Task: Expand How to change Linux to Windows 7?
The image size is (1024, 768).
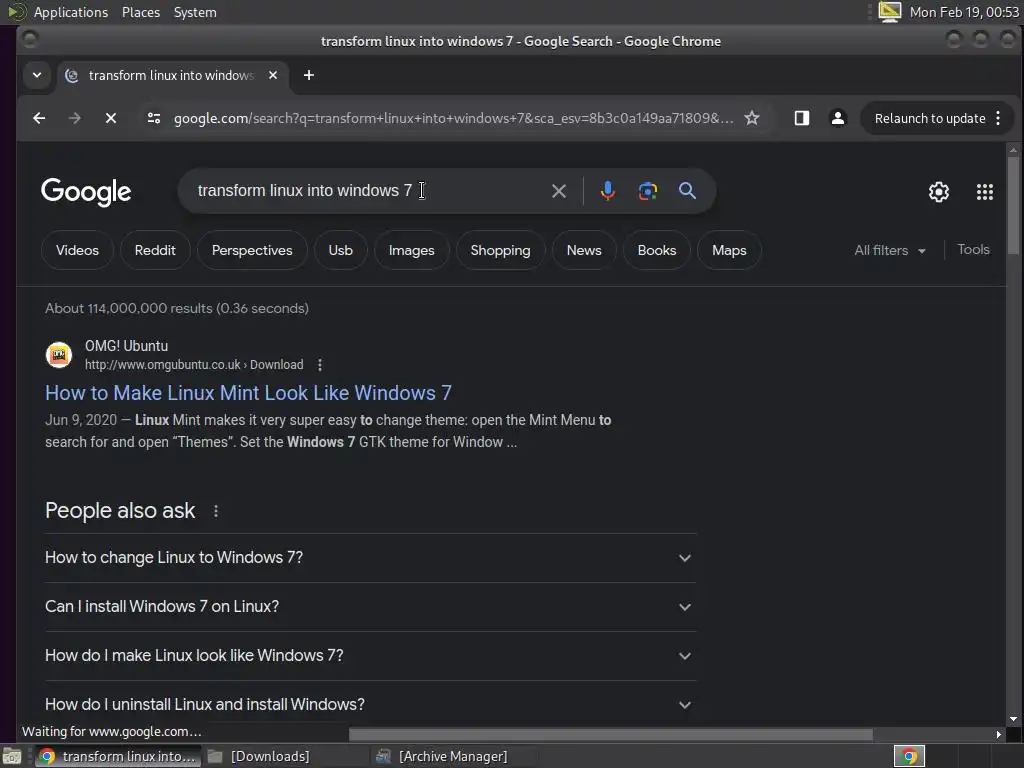Action: [370, 558]
